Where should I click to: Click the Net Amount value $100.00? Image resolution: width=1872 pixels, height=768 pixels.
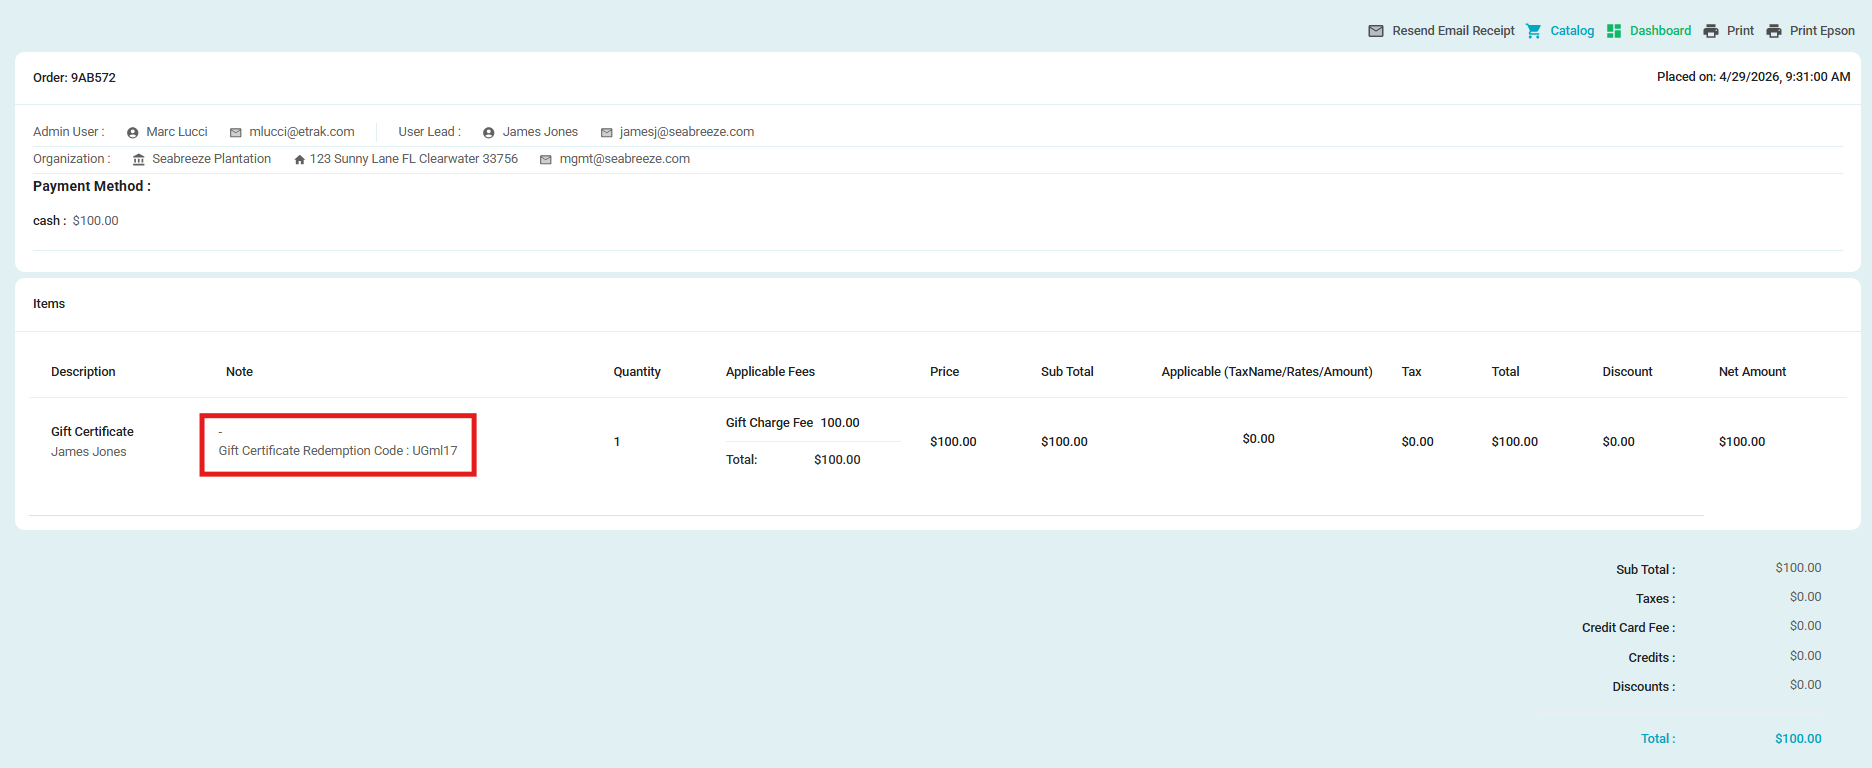[x=1742, y=442]
